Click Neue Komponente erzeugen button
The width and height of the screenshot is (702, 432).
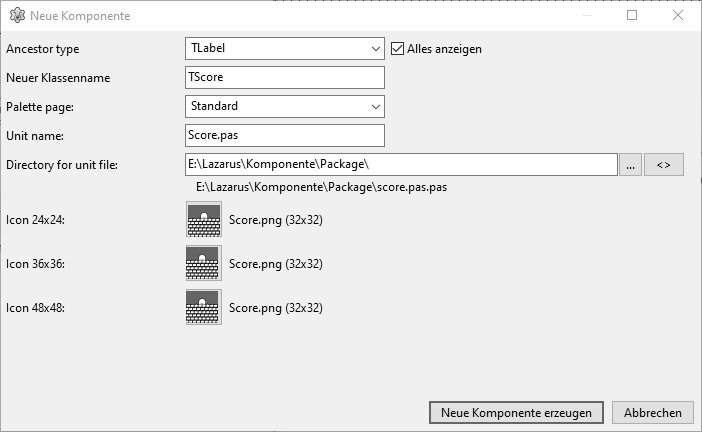tap(516, 412)
